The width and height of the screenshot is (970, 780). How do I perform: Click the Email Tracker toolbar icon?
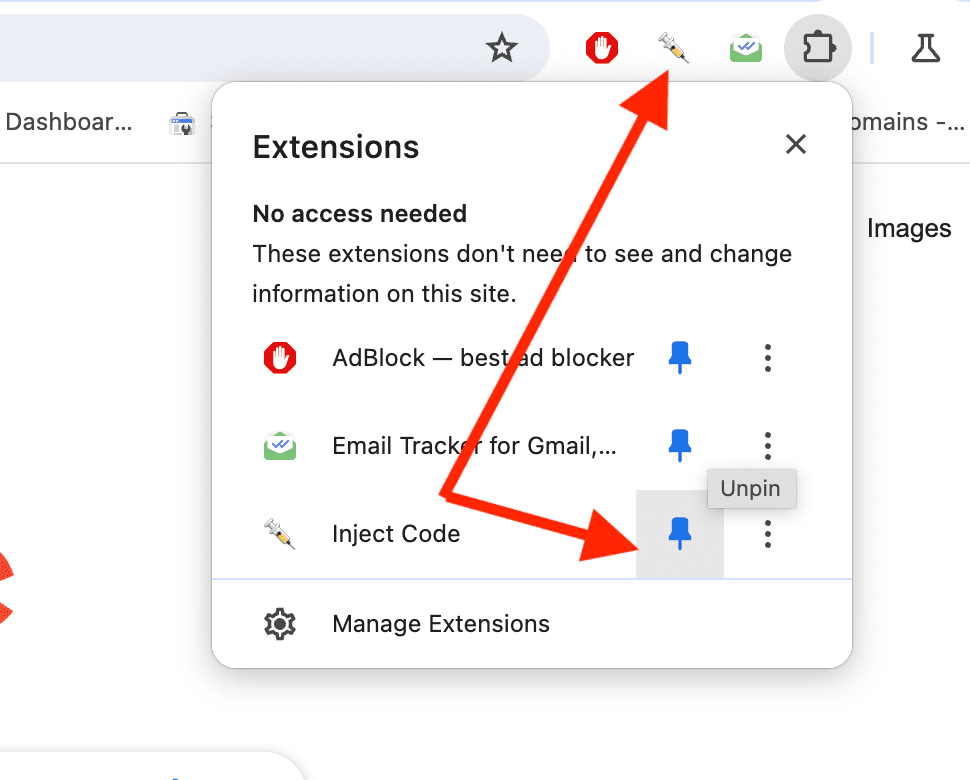pos(745,48)
